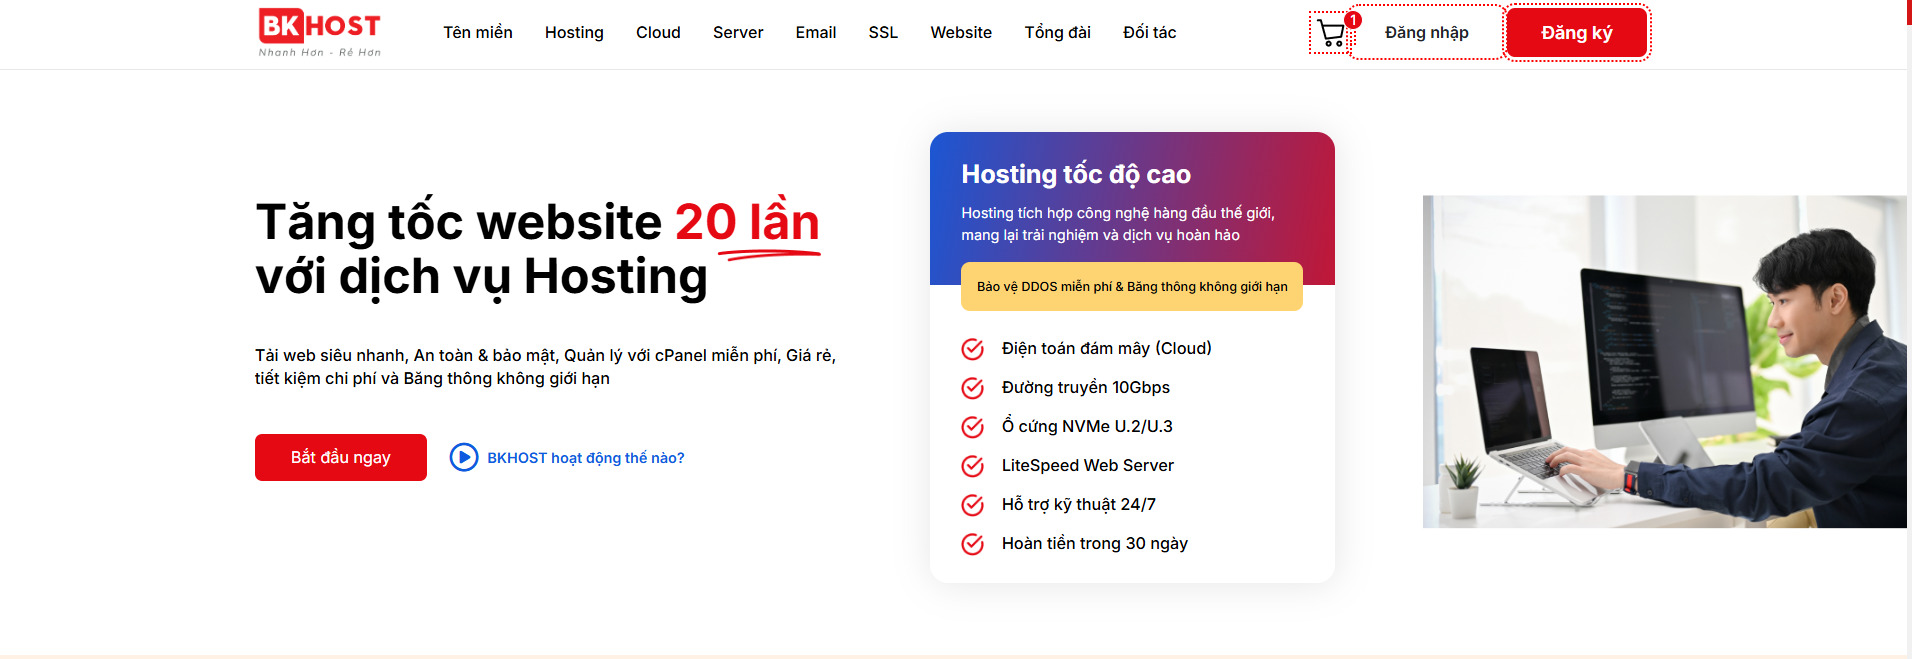Open the Tên miền menu
Screen dimensions: 1912x659
[478, 33]
